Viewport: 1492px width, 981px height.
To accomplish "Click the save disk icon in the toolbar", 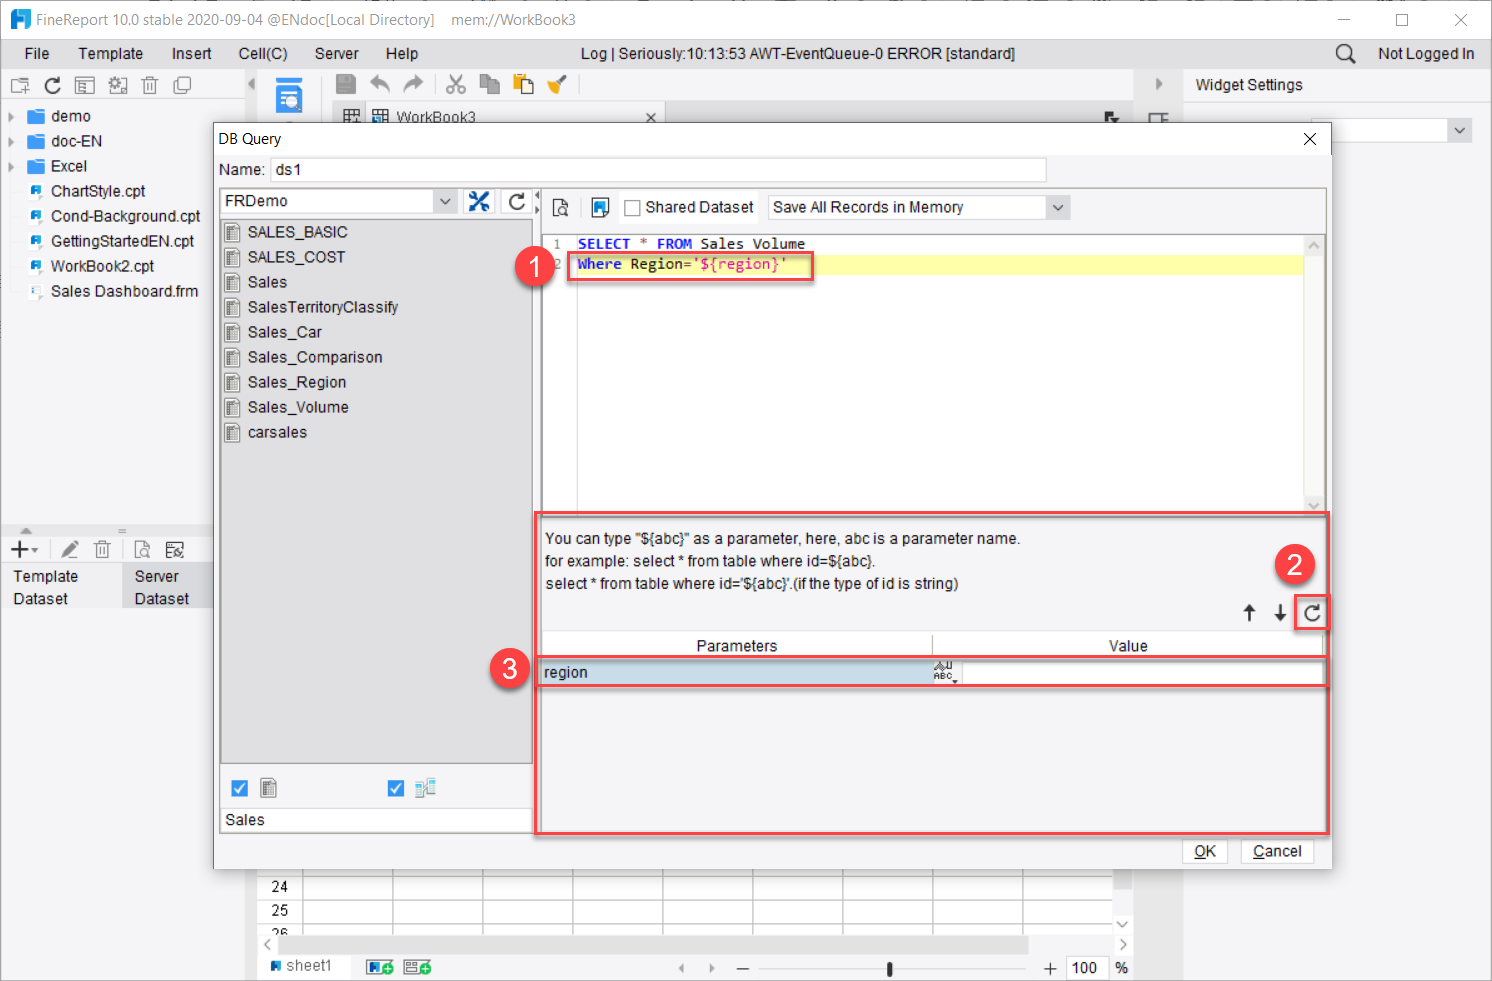I will tap(345, 84).
